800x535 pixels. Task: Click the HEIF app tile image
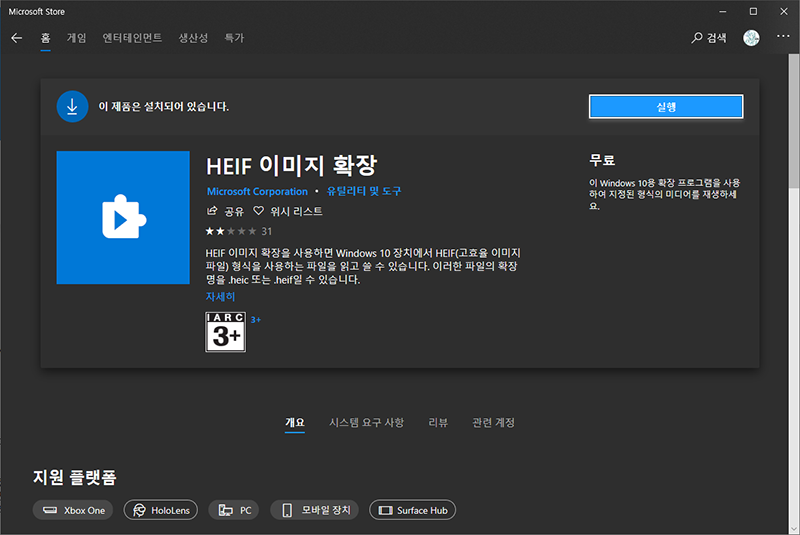(x=123, y=217)
